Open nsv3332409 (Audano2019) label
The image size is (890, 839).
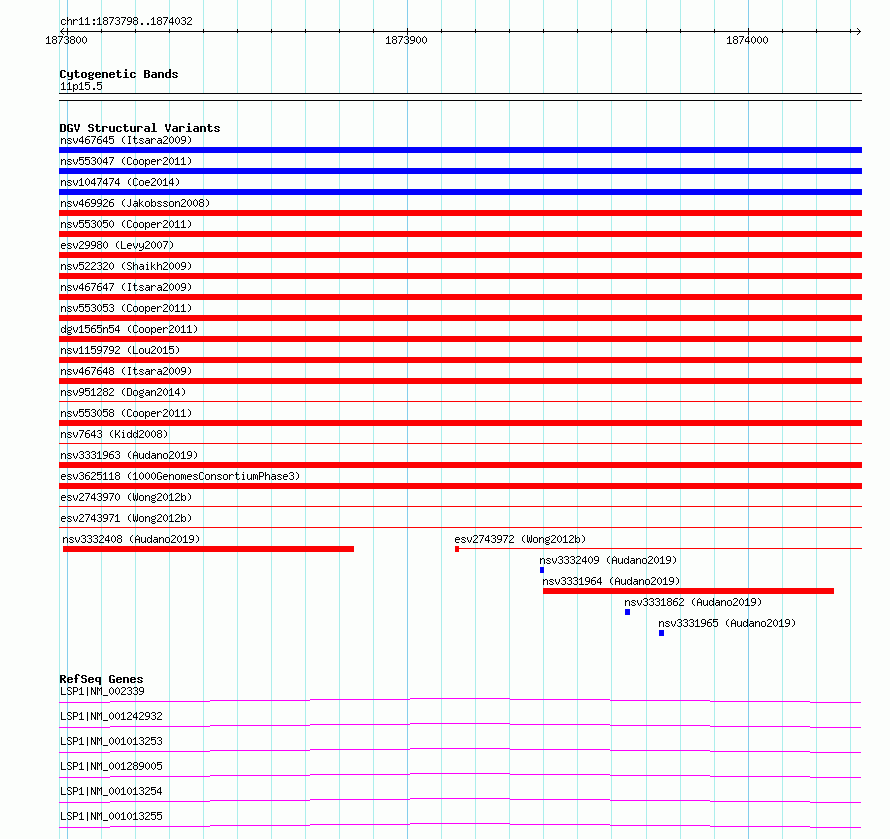(x=608, y=560)
